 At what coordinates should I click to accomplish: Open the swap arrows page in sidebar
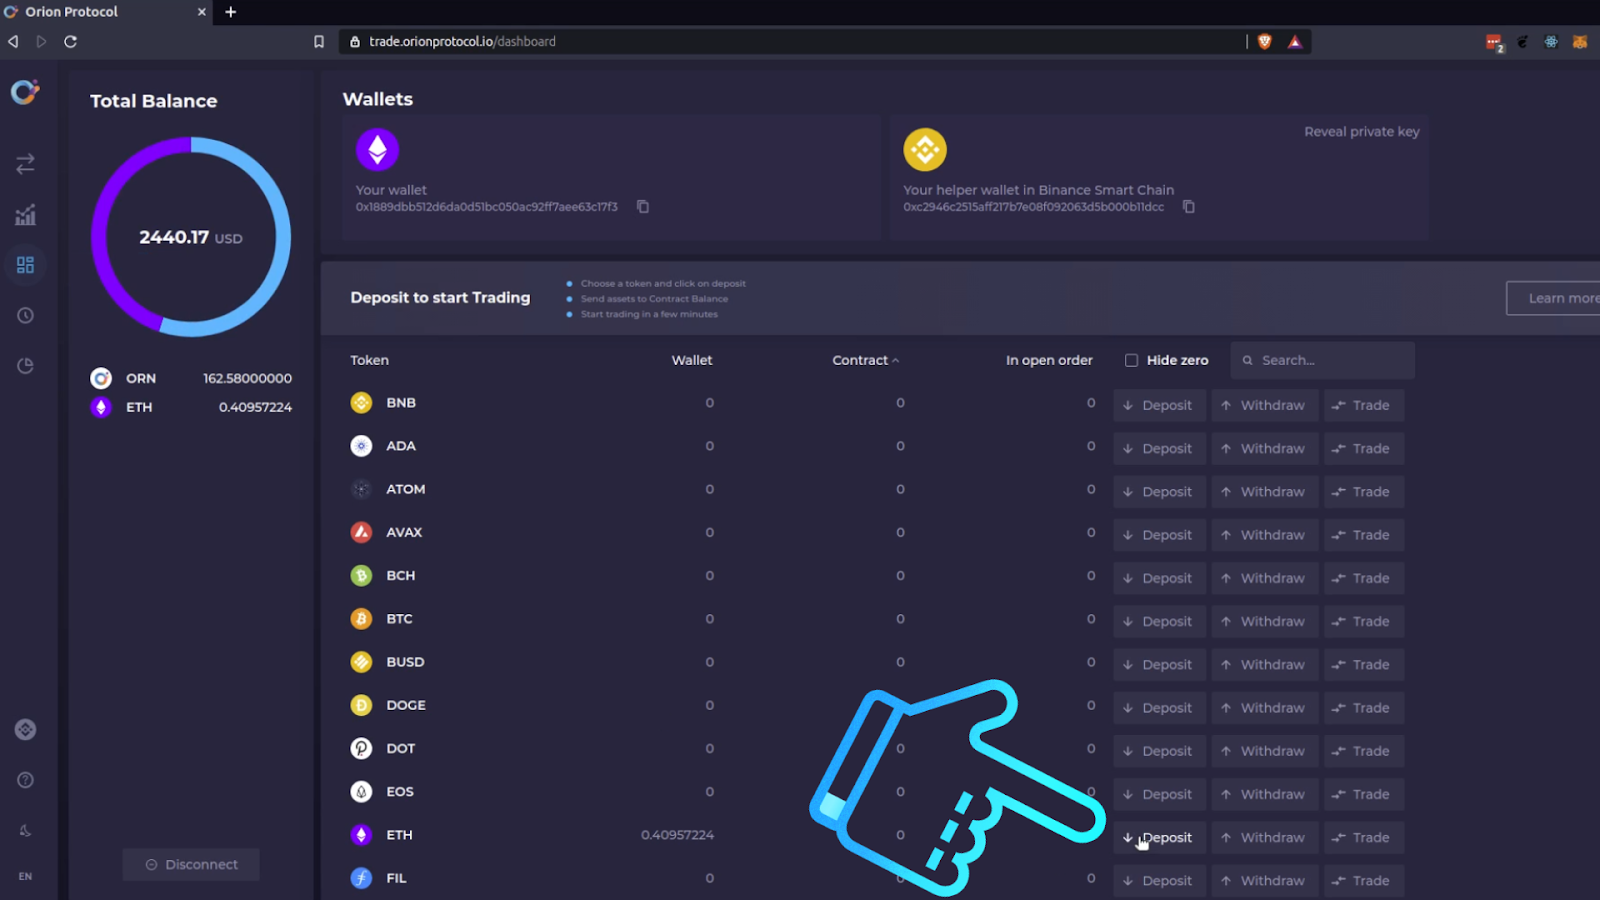[25, 163]
